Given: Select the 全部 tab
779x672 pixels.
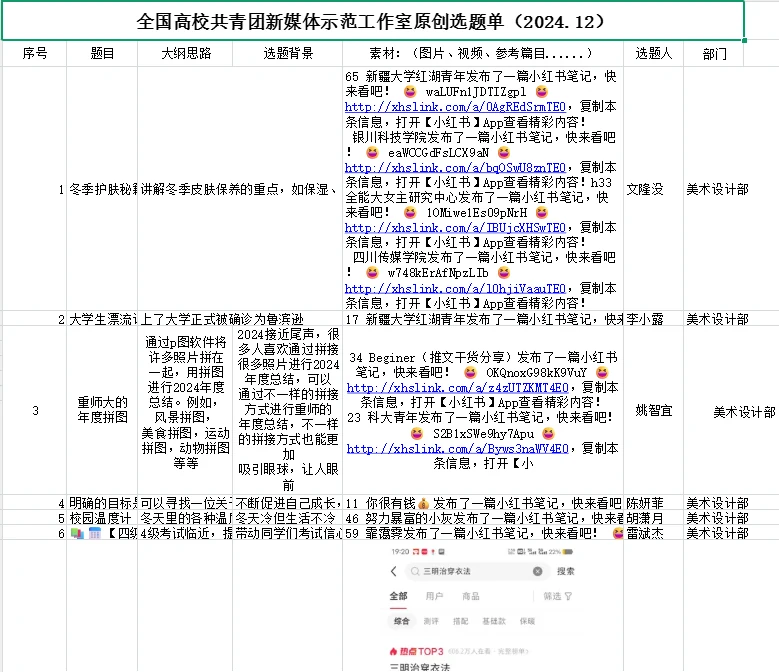Looking at the screenshot, I should (398, 596).
